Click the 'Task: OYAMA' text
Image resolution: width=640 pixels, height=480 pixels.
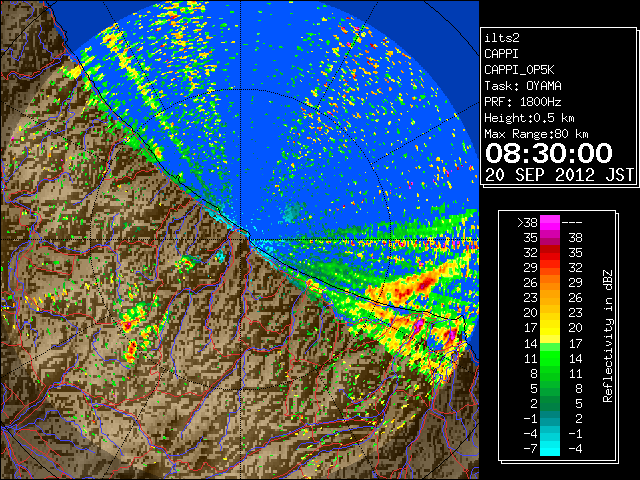(x=523, y=86)
